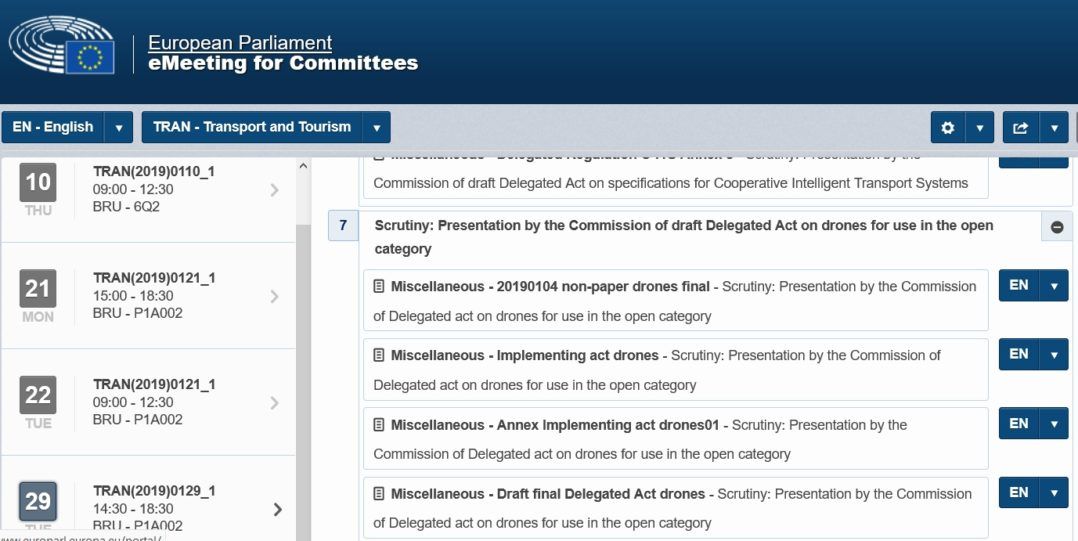This screenshot has width=1078, height=541.
Task: Click the document icon beside Draft final Delegated Act
Action: tap(379, 494)
